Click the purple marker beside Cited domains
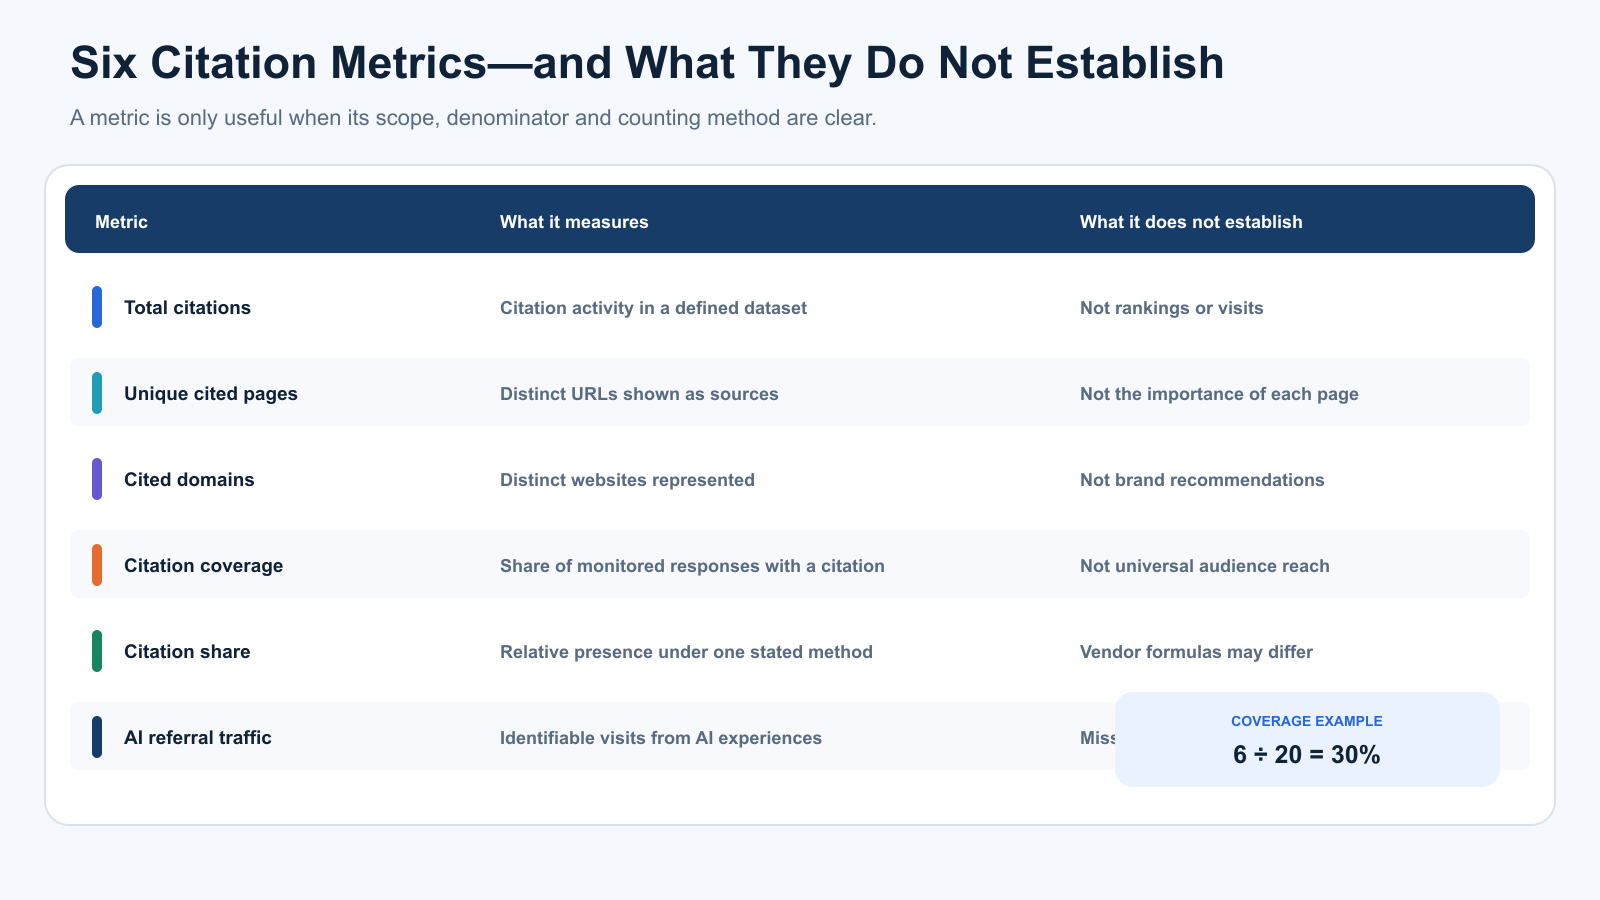The height and width of the screenshot is (900, 1600). (97, 479)
